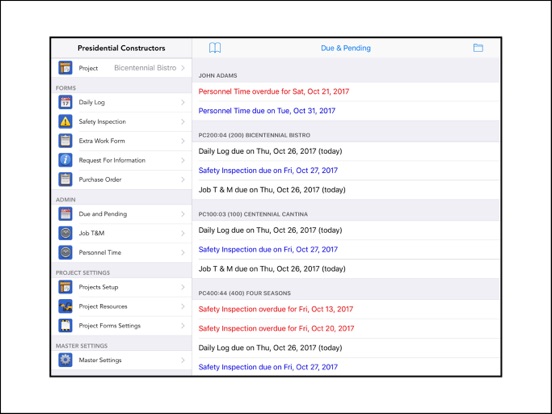Viewport: 552px width, 414px height.
Task: Open Projects Setup menu item
Action: click(122, 287)
